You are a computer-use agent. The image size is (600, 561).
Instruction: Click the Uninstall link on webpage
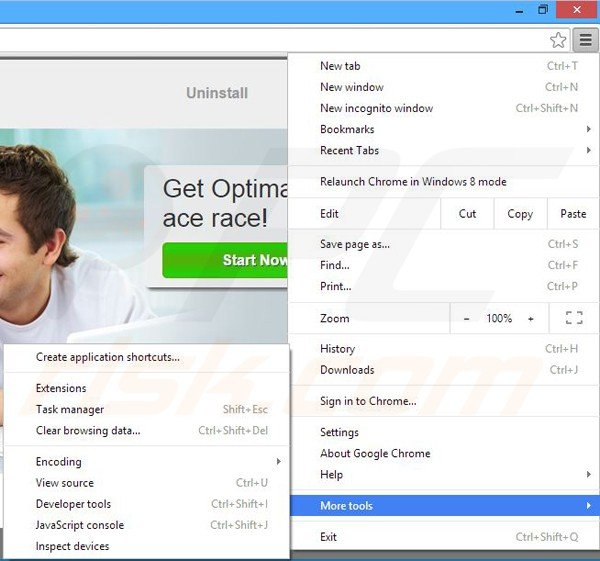(217, 93)
